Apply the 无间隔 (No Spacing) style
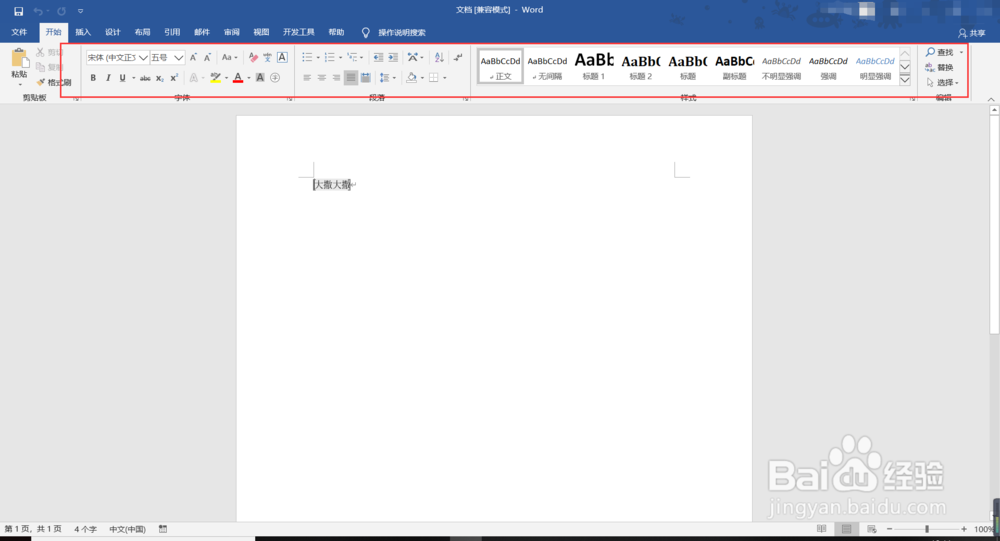The image size is (1000, 541). [x=547, y=66]
